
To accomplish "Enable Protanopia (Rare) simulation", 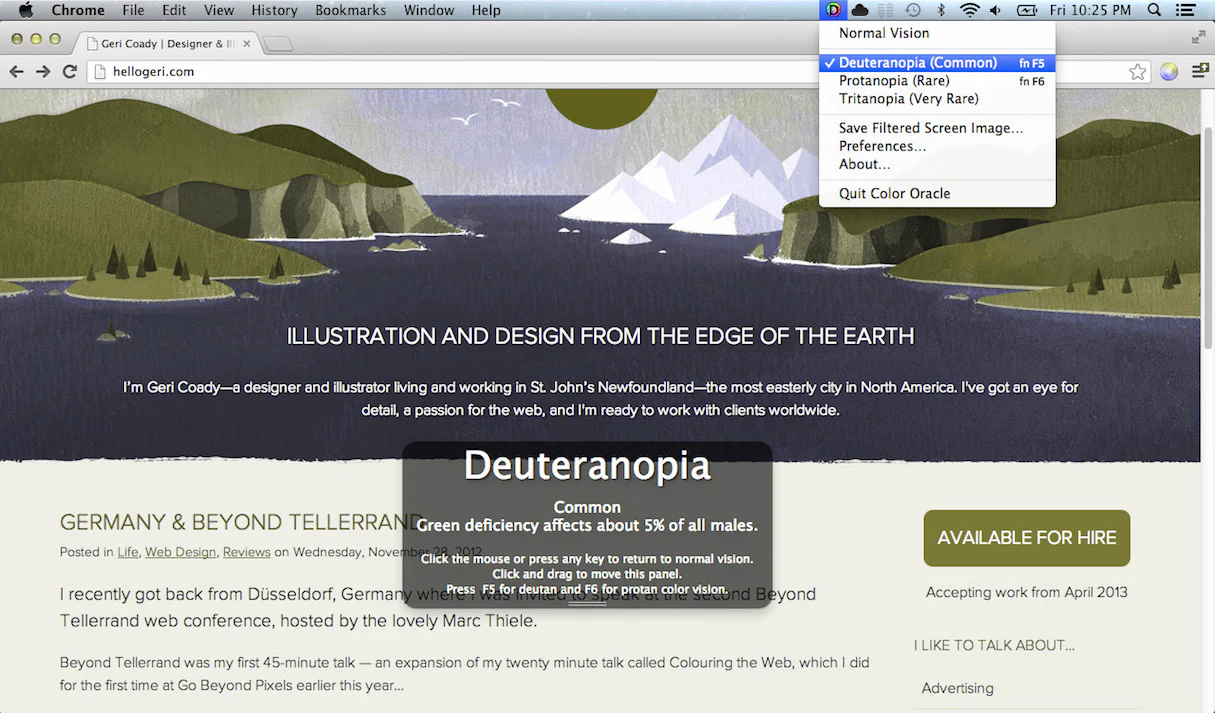I will pos(893,80).
